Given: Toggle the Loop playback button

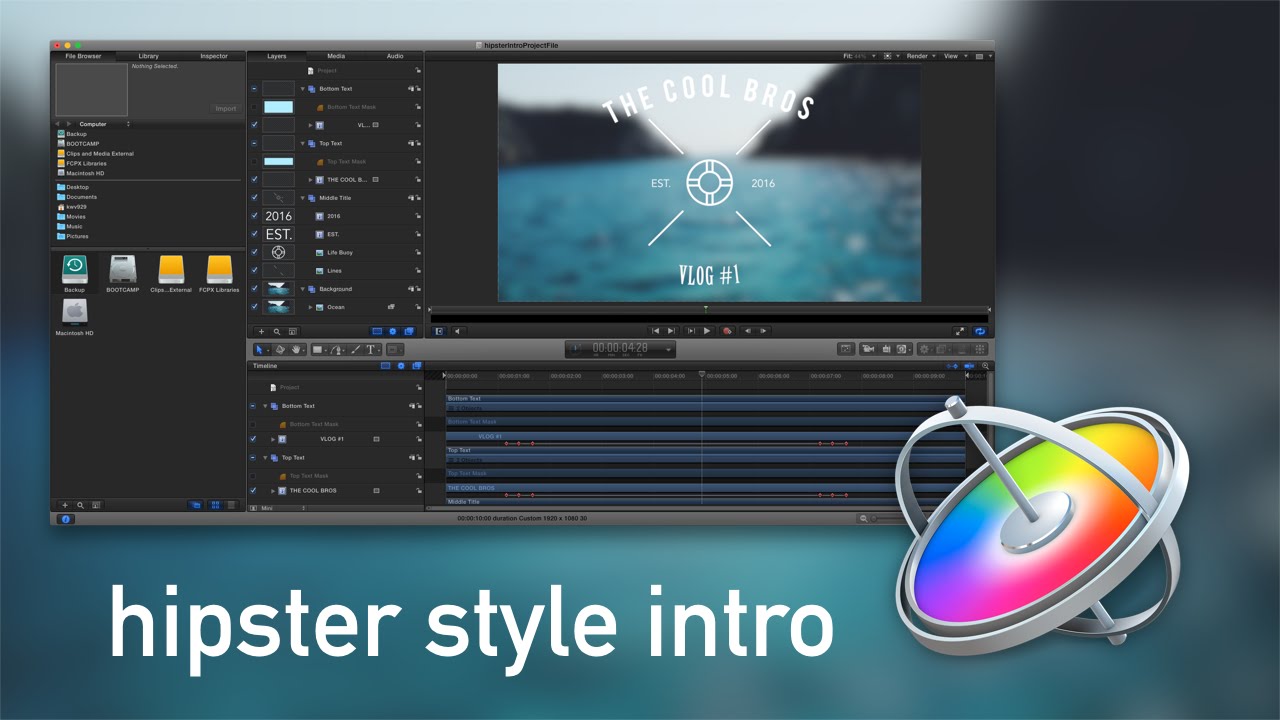Looking at the screenshot, I should tap(979, 330).
